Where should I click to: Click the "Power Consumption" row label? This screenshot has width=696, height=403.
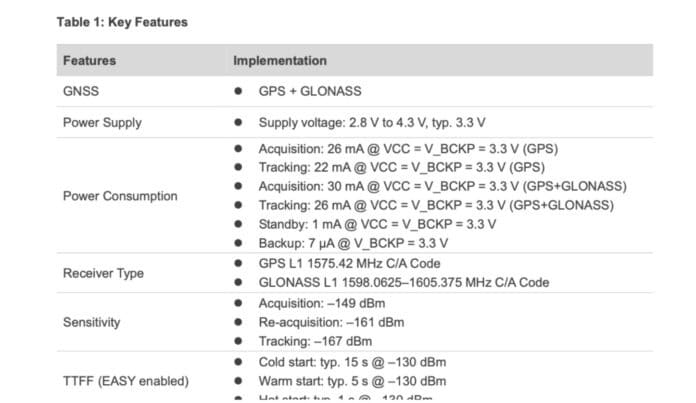coord(120,196)
